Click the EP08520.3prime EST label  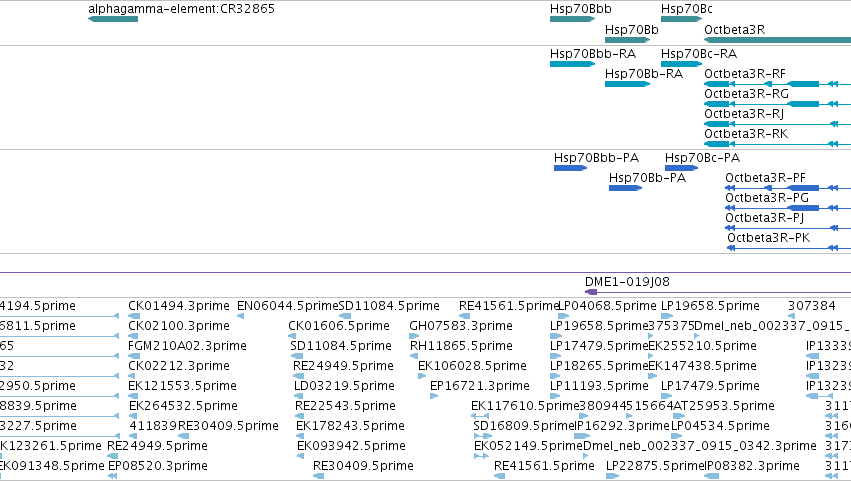click(158, 466)
